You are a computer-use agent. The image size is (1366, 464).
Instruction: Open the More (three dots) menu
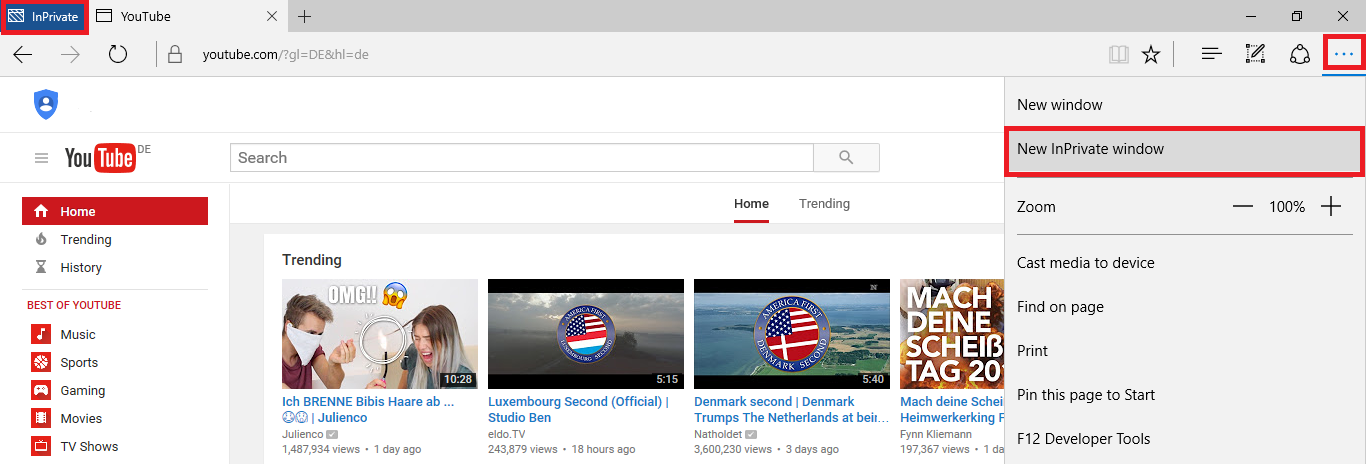(x=1344, y=54)
